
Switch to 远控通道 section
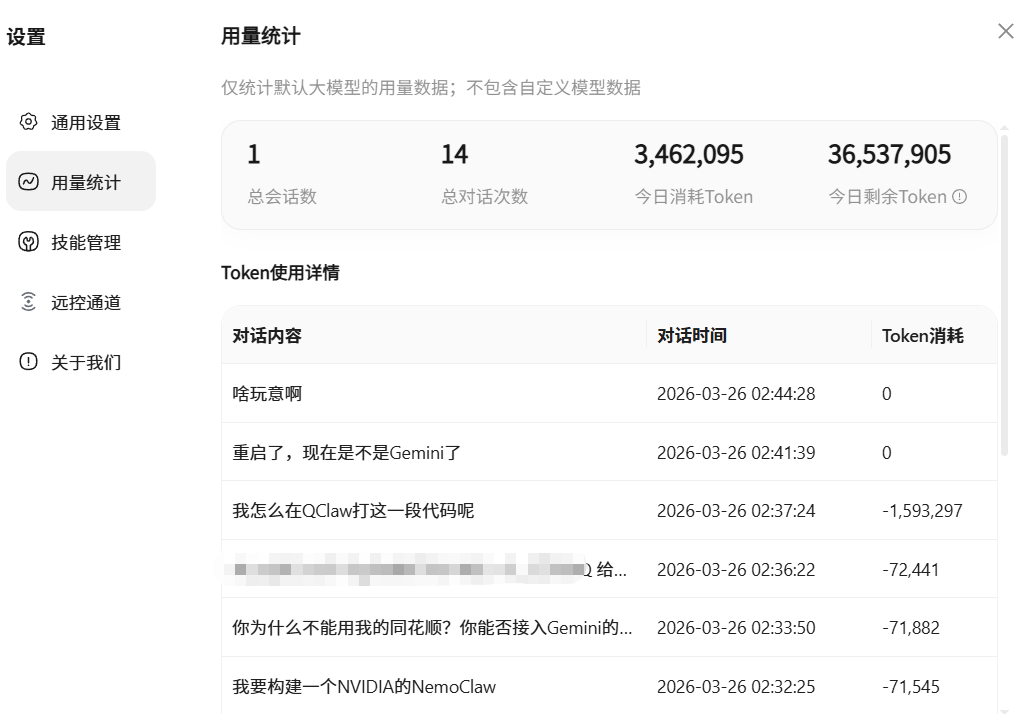coord(81,302)
